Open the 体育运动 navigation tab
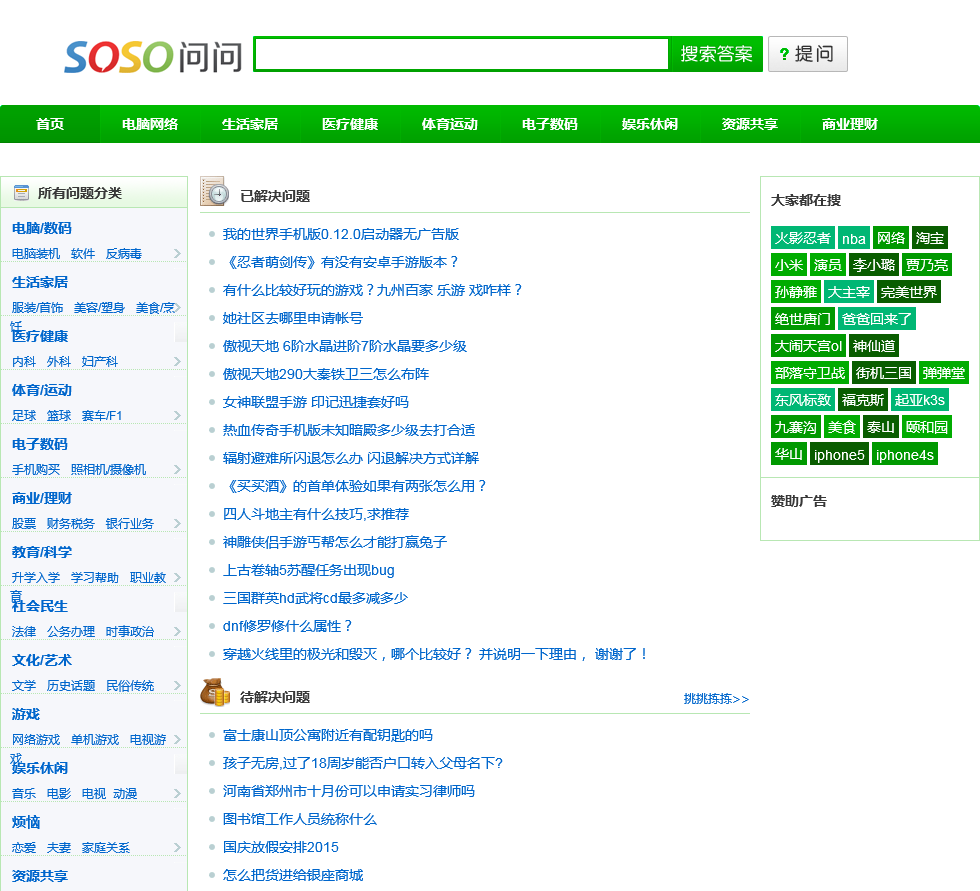This screenshot has height=891, width=980. 450,124
